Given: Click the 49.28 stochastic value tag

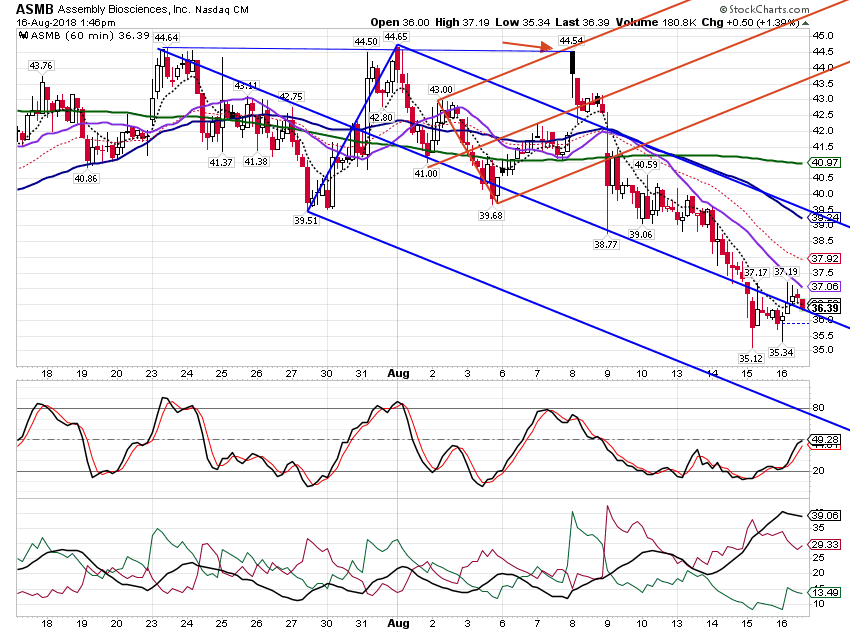Looking at the screenshot, I should 825,440.
